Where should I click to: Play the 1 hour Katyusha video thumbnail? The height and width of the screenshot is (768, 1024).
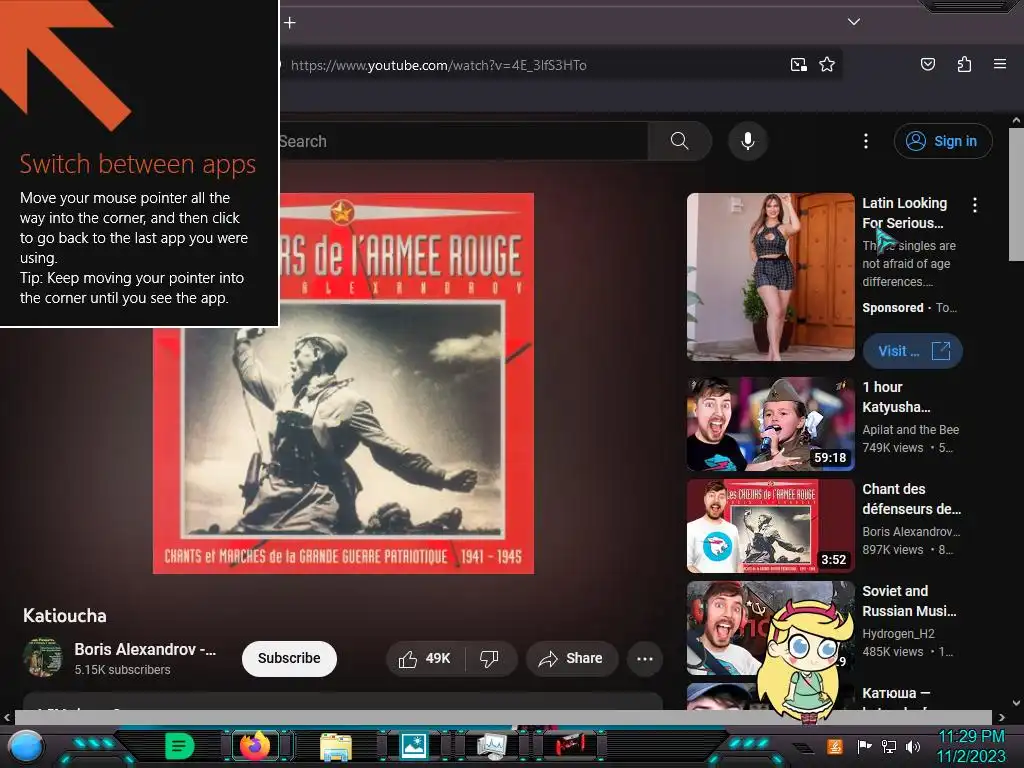(x=771, y=424)
